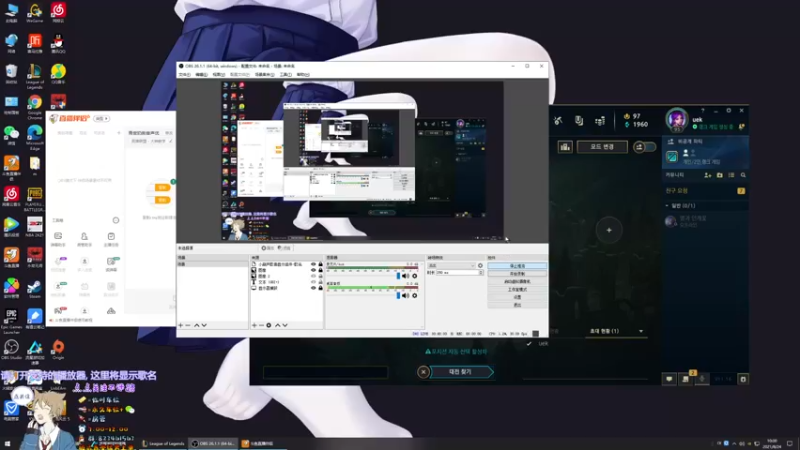This screenshot has height=450, width=800.
Task: Open the Windows Start button
Action: point(7,443)
